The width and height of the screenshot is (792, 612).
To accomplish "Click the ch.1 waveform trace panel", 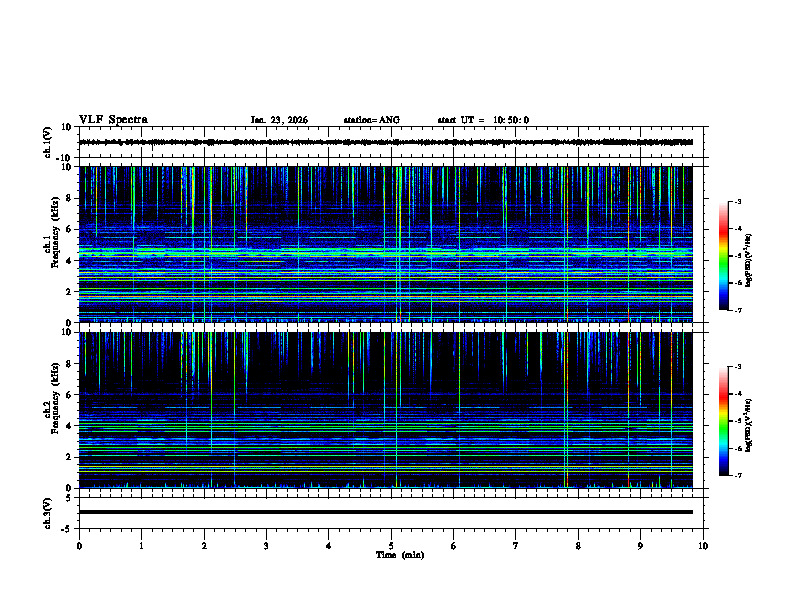I will [x=393, y=142].
